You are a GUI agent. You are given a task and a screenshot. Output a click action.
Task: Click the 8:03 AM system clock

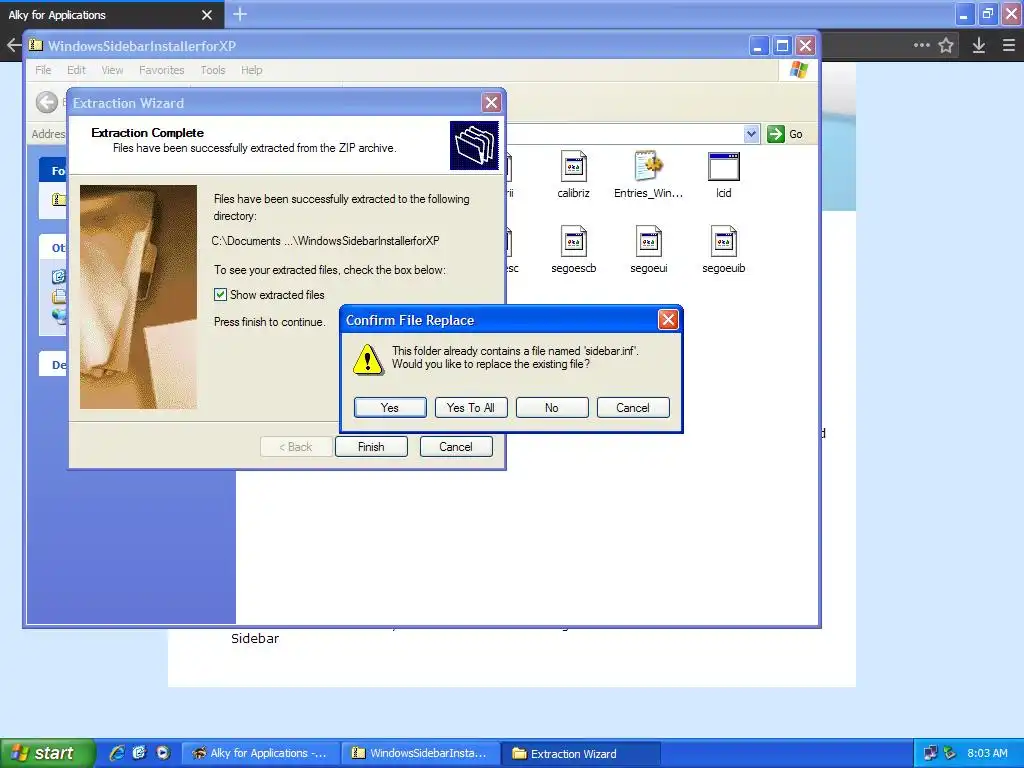987,753
